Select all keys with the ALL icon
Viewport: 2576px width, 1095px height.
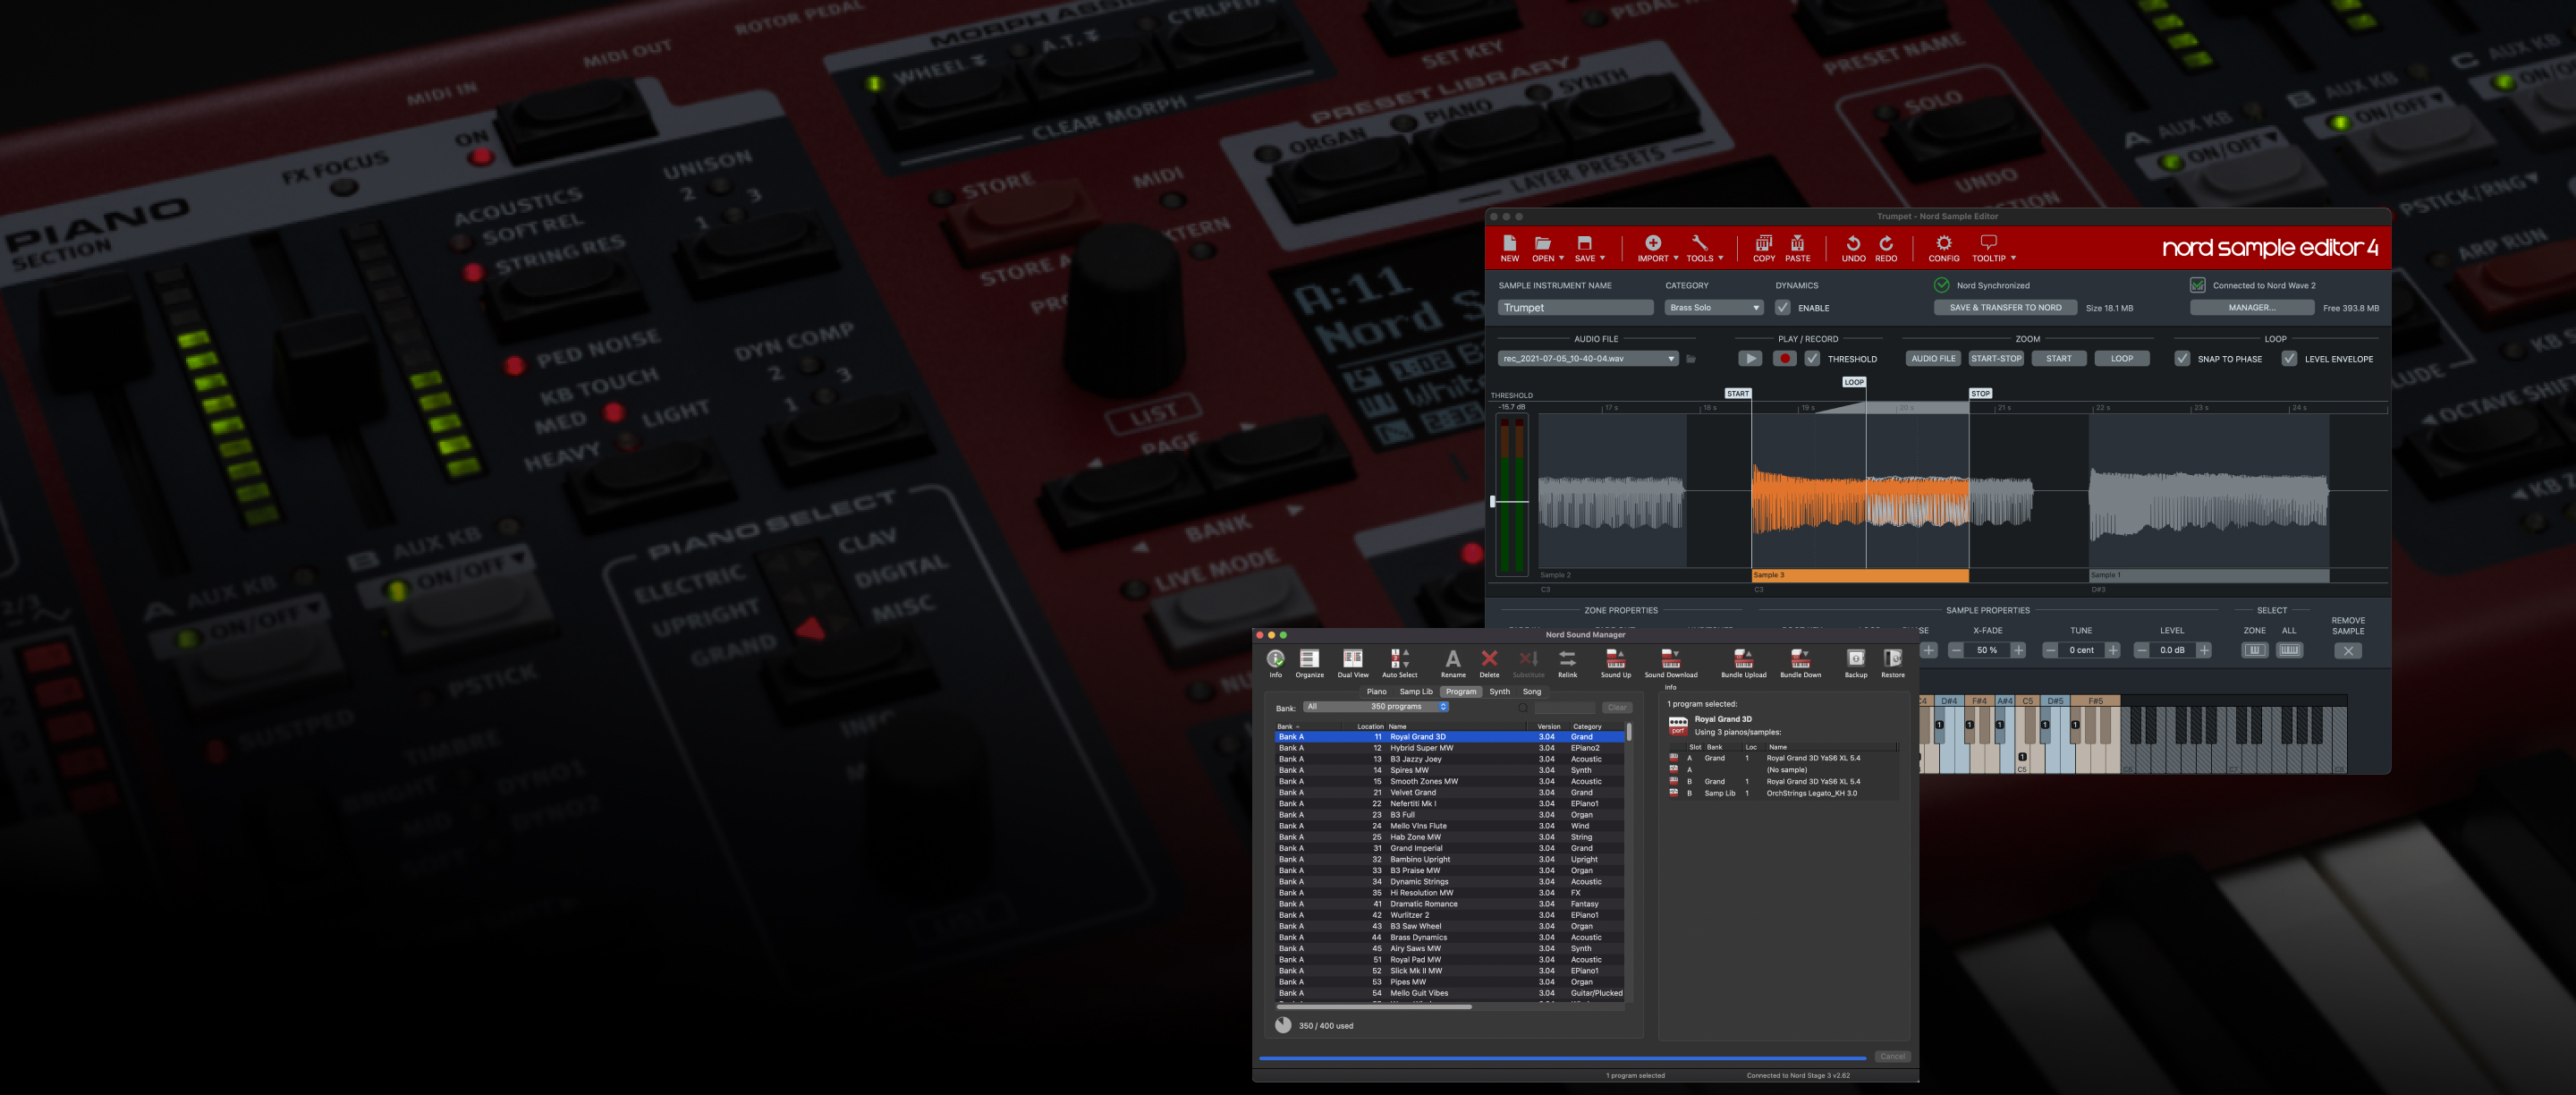click(2289, 650)
